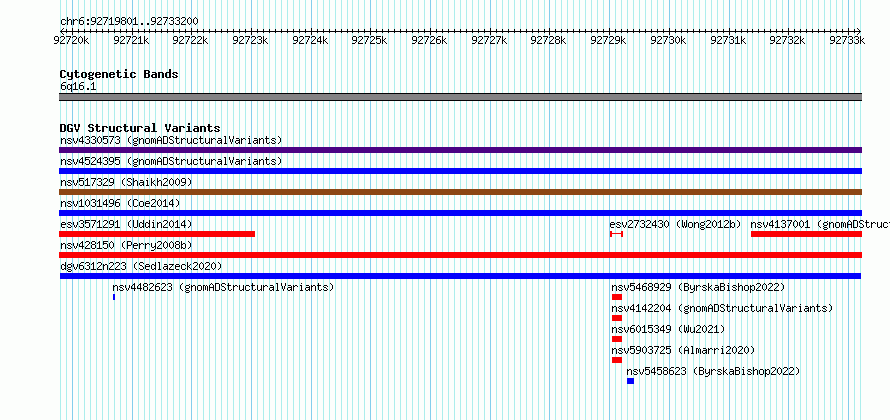The width and height of the screenshot is (890, 420).
Task: Select the blue dgv6312n223 variant bar
Action: (460, 276)
